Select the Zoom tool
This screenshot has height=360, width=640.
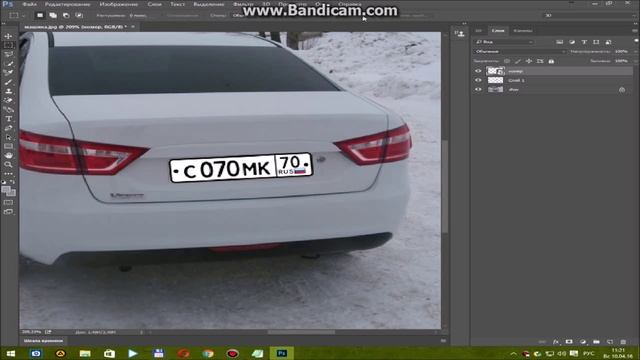point(8,164)
